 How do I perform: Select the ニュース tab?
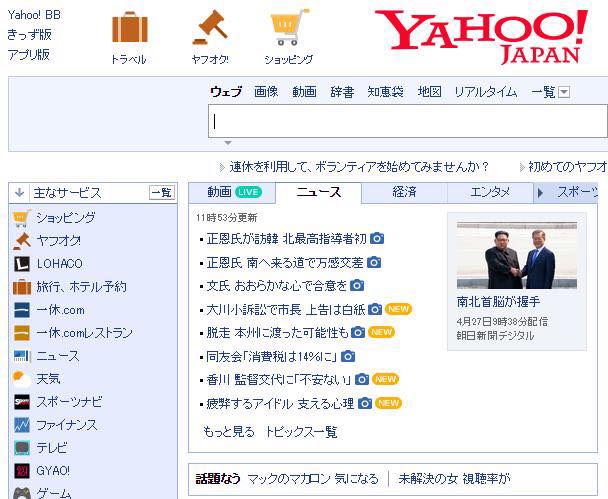tap(318, 192)
